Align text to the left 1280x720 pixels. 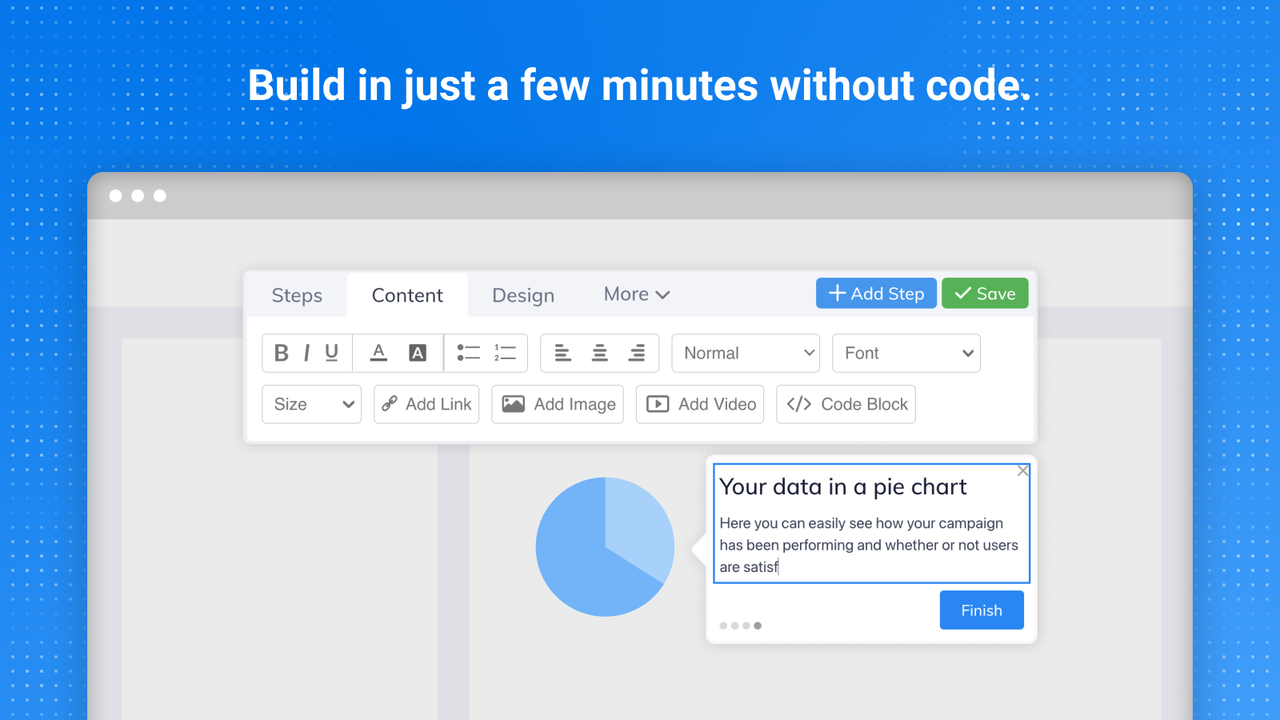pos(563,353)
